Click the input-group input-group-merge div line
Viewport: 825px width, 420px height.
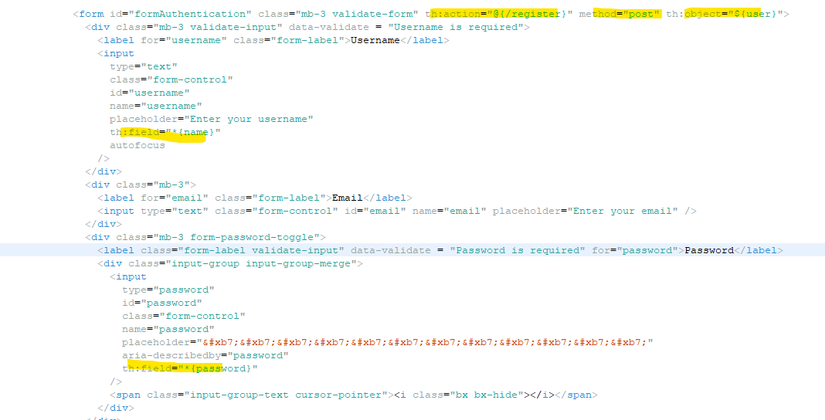click(230, 264)
